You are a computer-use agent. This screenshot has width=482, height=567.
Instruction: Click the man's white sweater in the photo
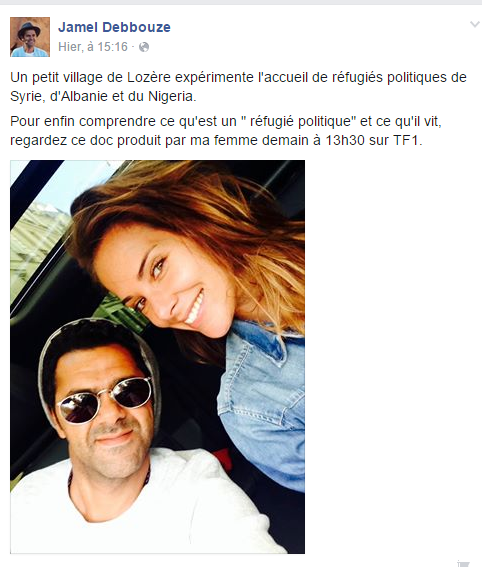point(145,513)
